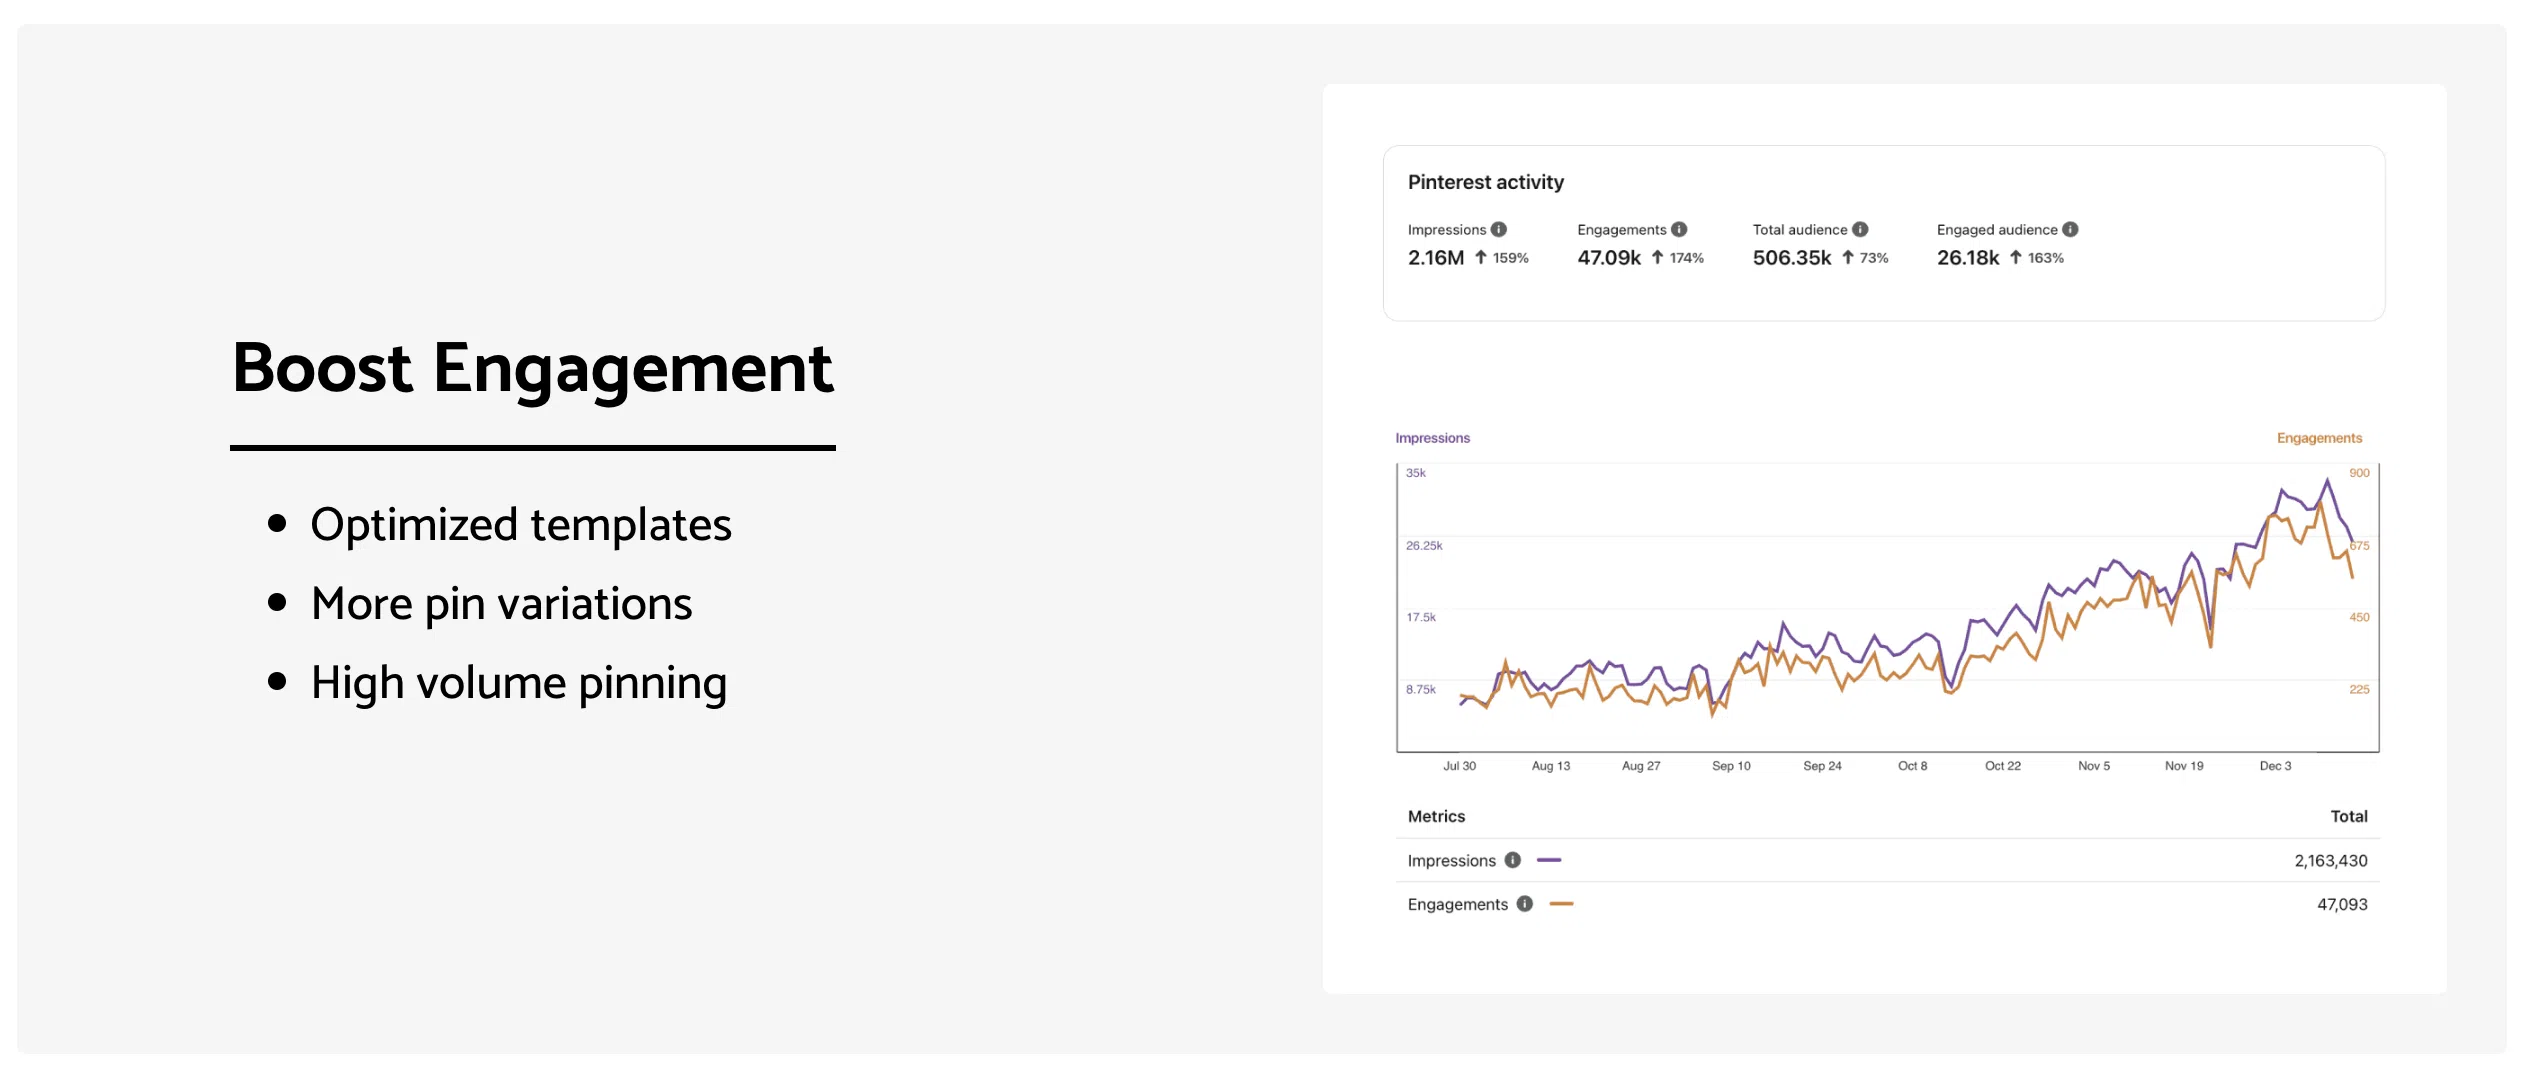
Task: Click Engagements axis label above chart
Action: point(2318,438)
